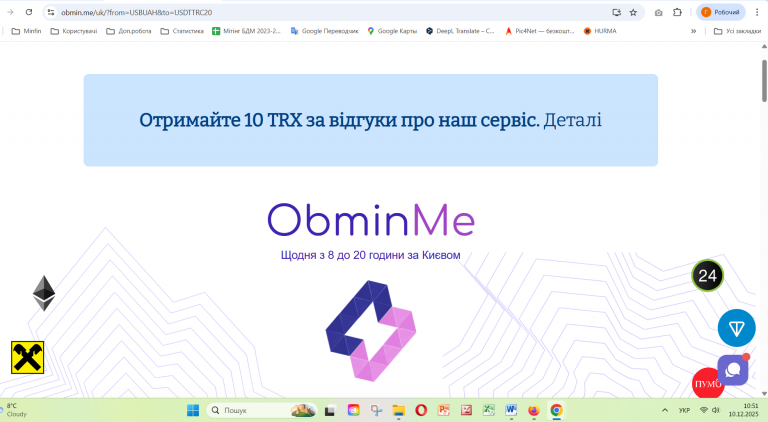
Task: Open DeepL Translate bookmark
Action: tap(460, 31)
